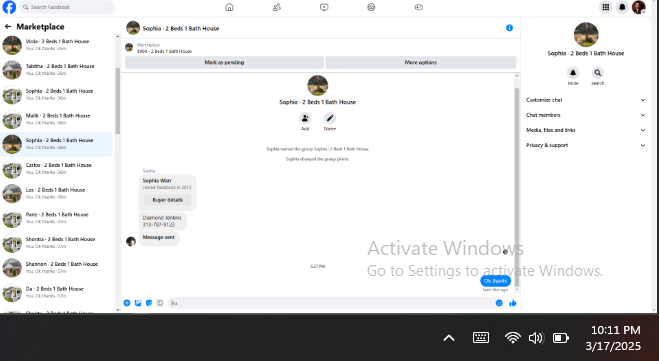Open the account profile picture menu
The width and height of the screenshot is (659, 361).
click(639, 7)
